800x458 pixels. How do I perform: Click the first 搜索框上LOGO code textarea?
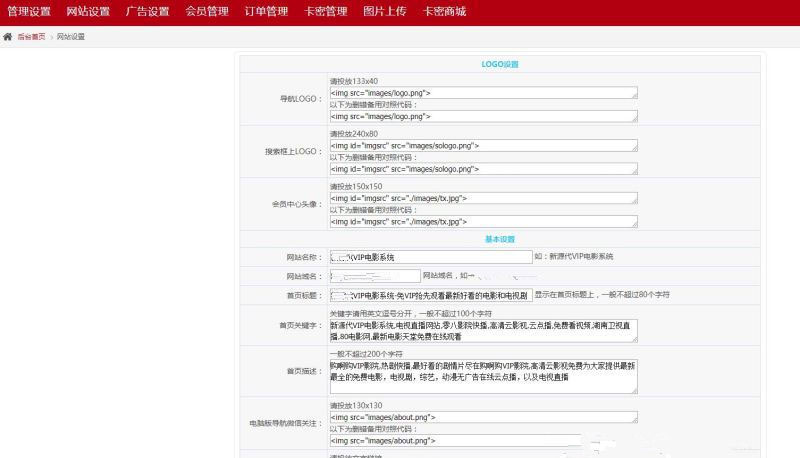pyautogui.click(x=483, y=145)
